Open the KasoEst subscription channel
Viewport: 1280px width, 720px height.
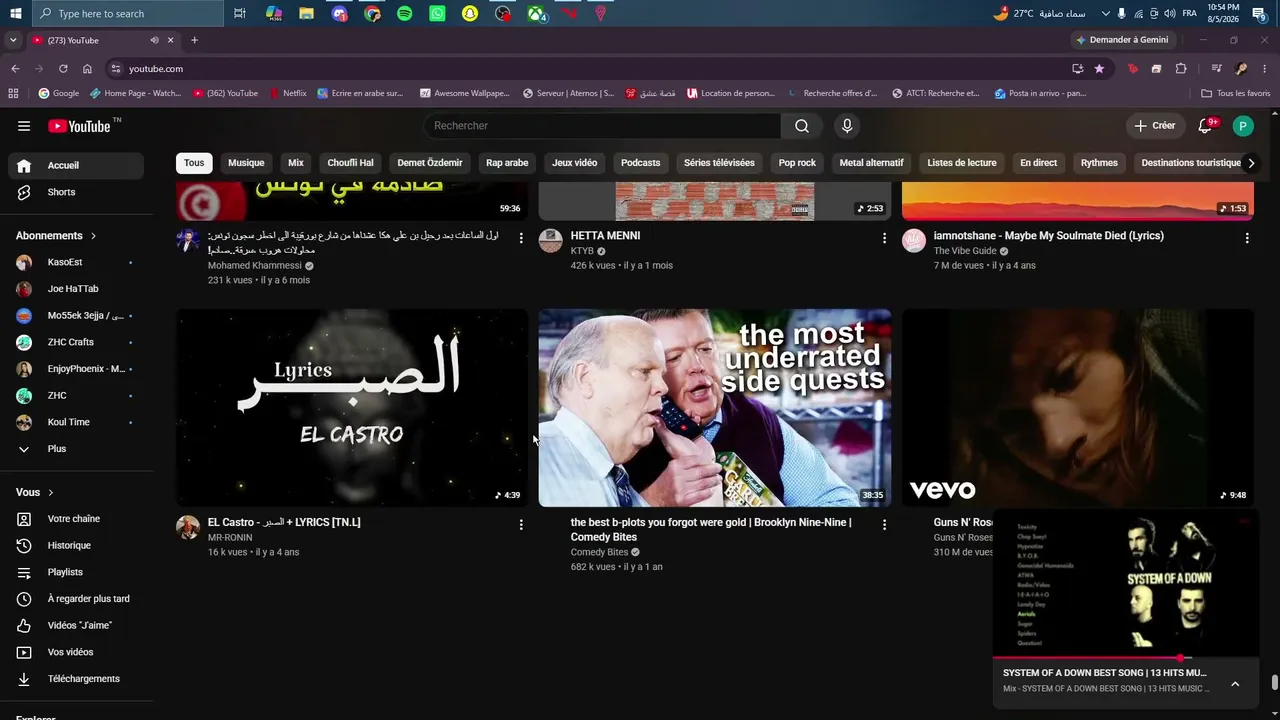click(76, 263)
